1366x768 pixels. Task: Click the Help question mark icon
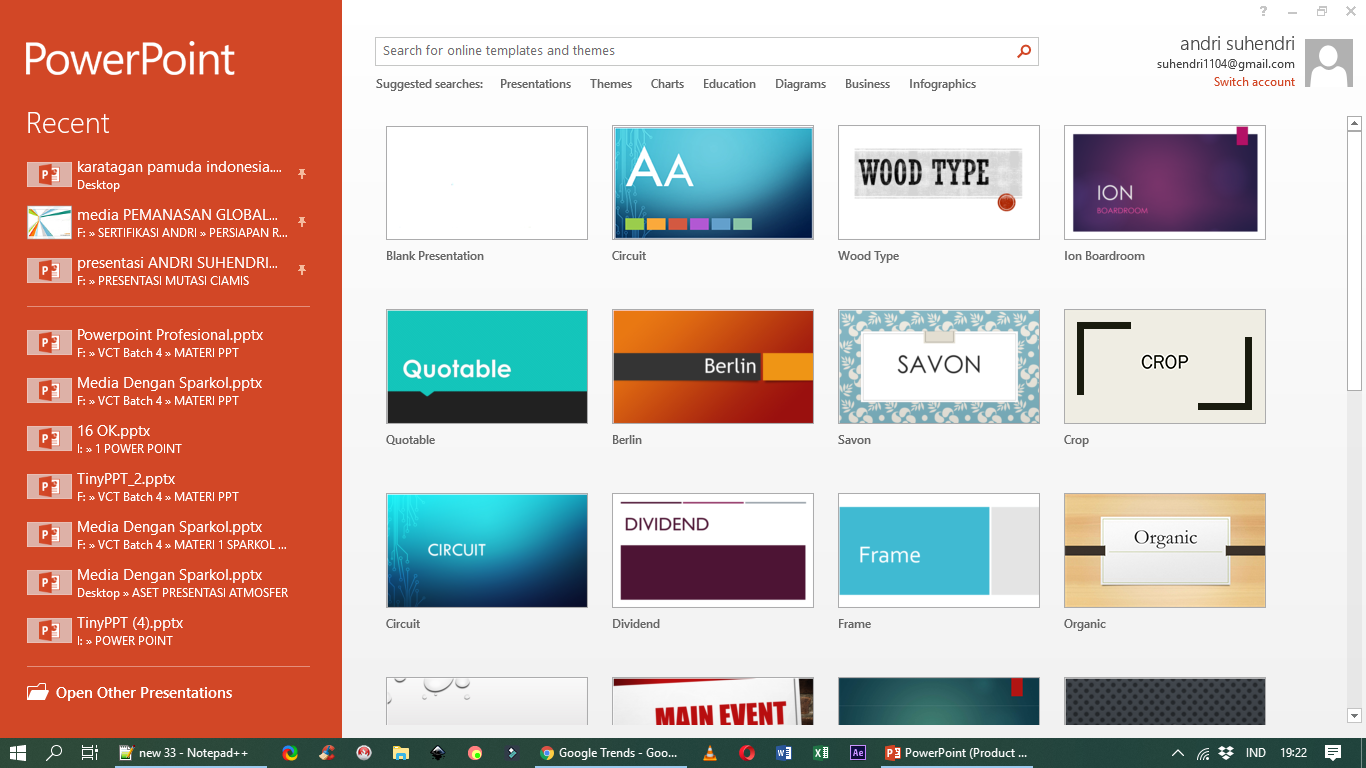tap(1263, 11)
